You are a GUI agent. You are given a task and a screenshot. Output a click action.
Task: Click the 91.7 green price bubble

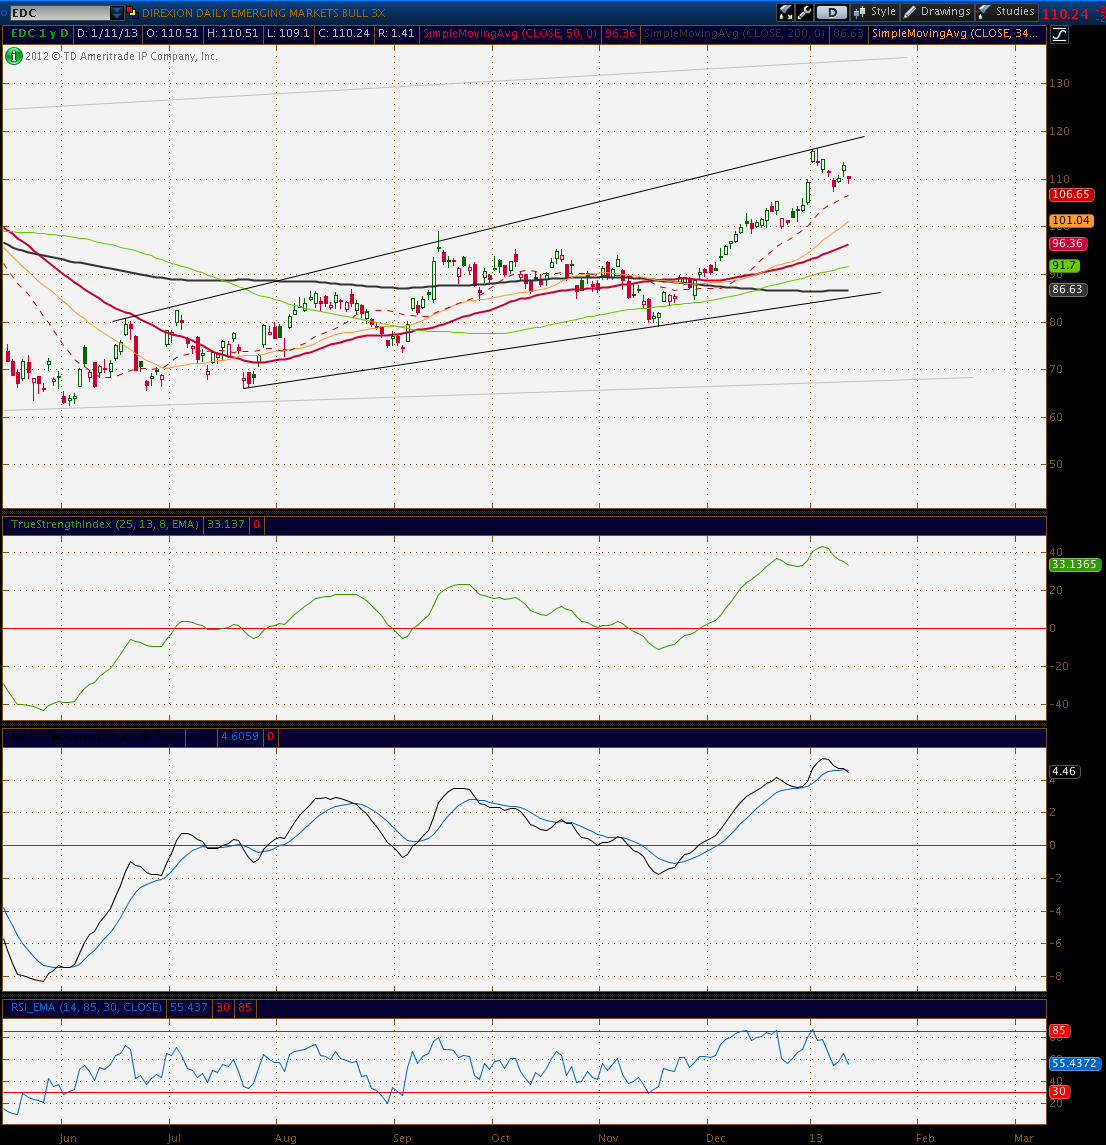click(1064, 265)
